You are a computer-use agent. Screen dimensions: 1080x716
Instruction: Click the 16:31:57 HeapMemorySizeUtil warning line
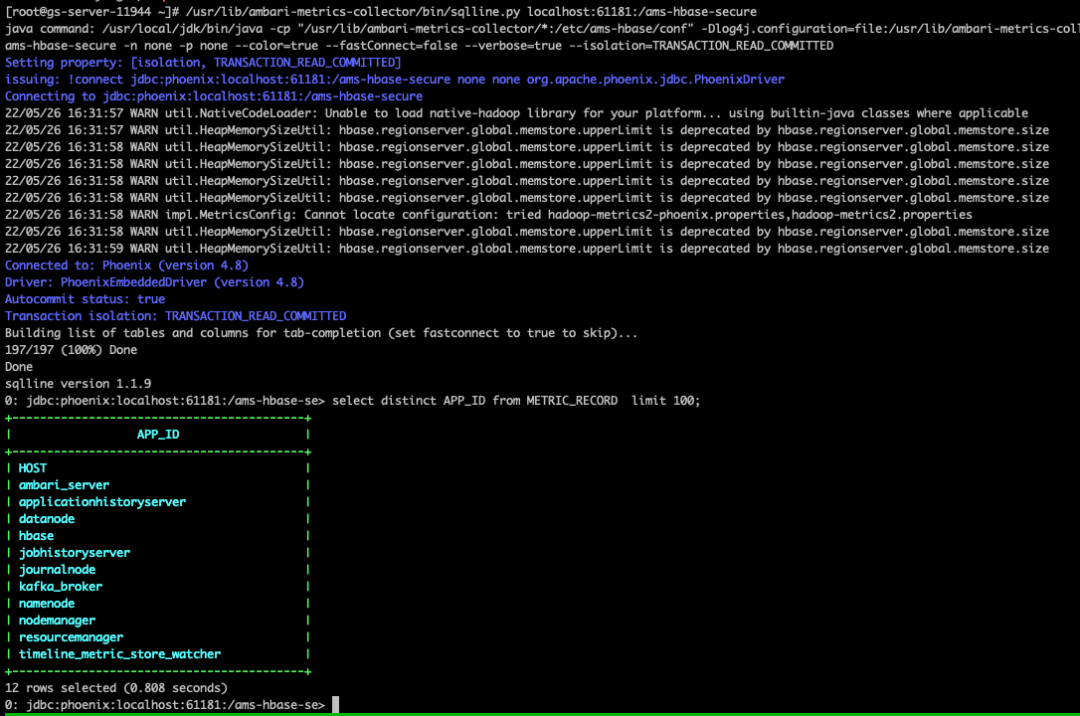click(x=527, y=130)
